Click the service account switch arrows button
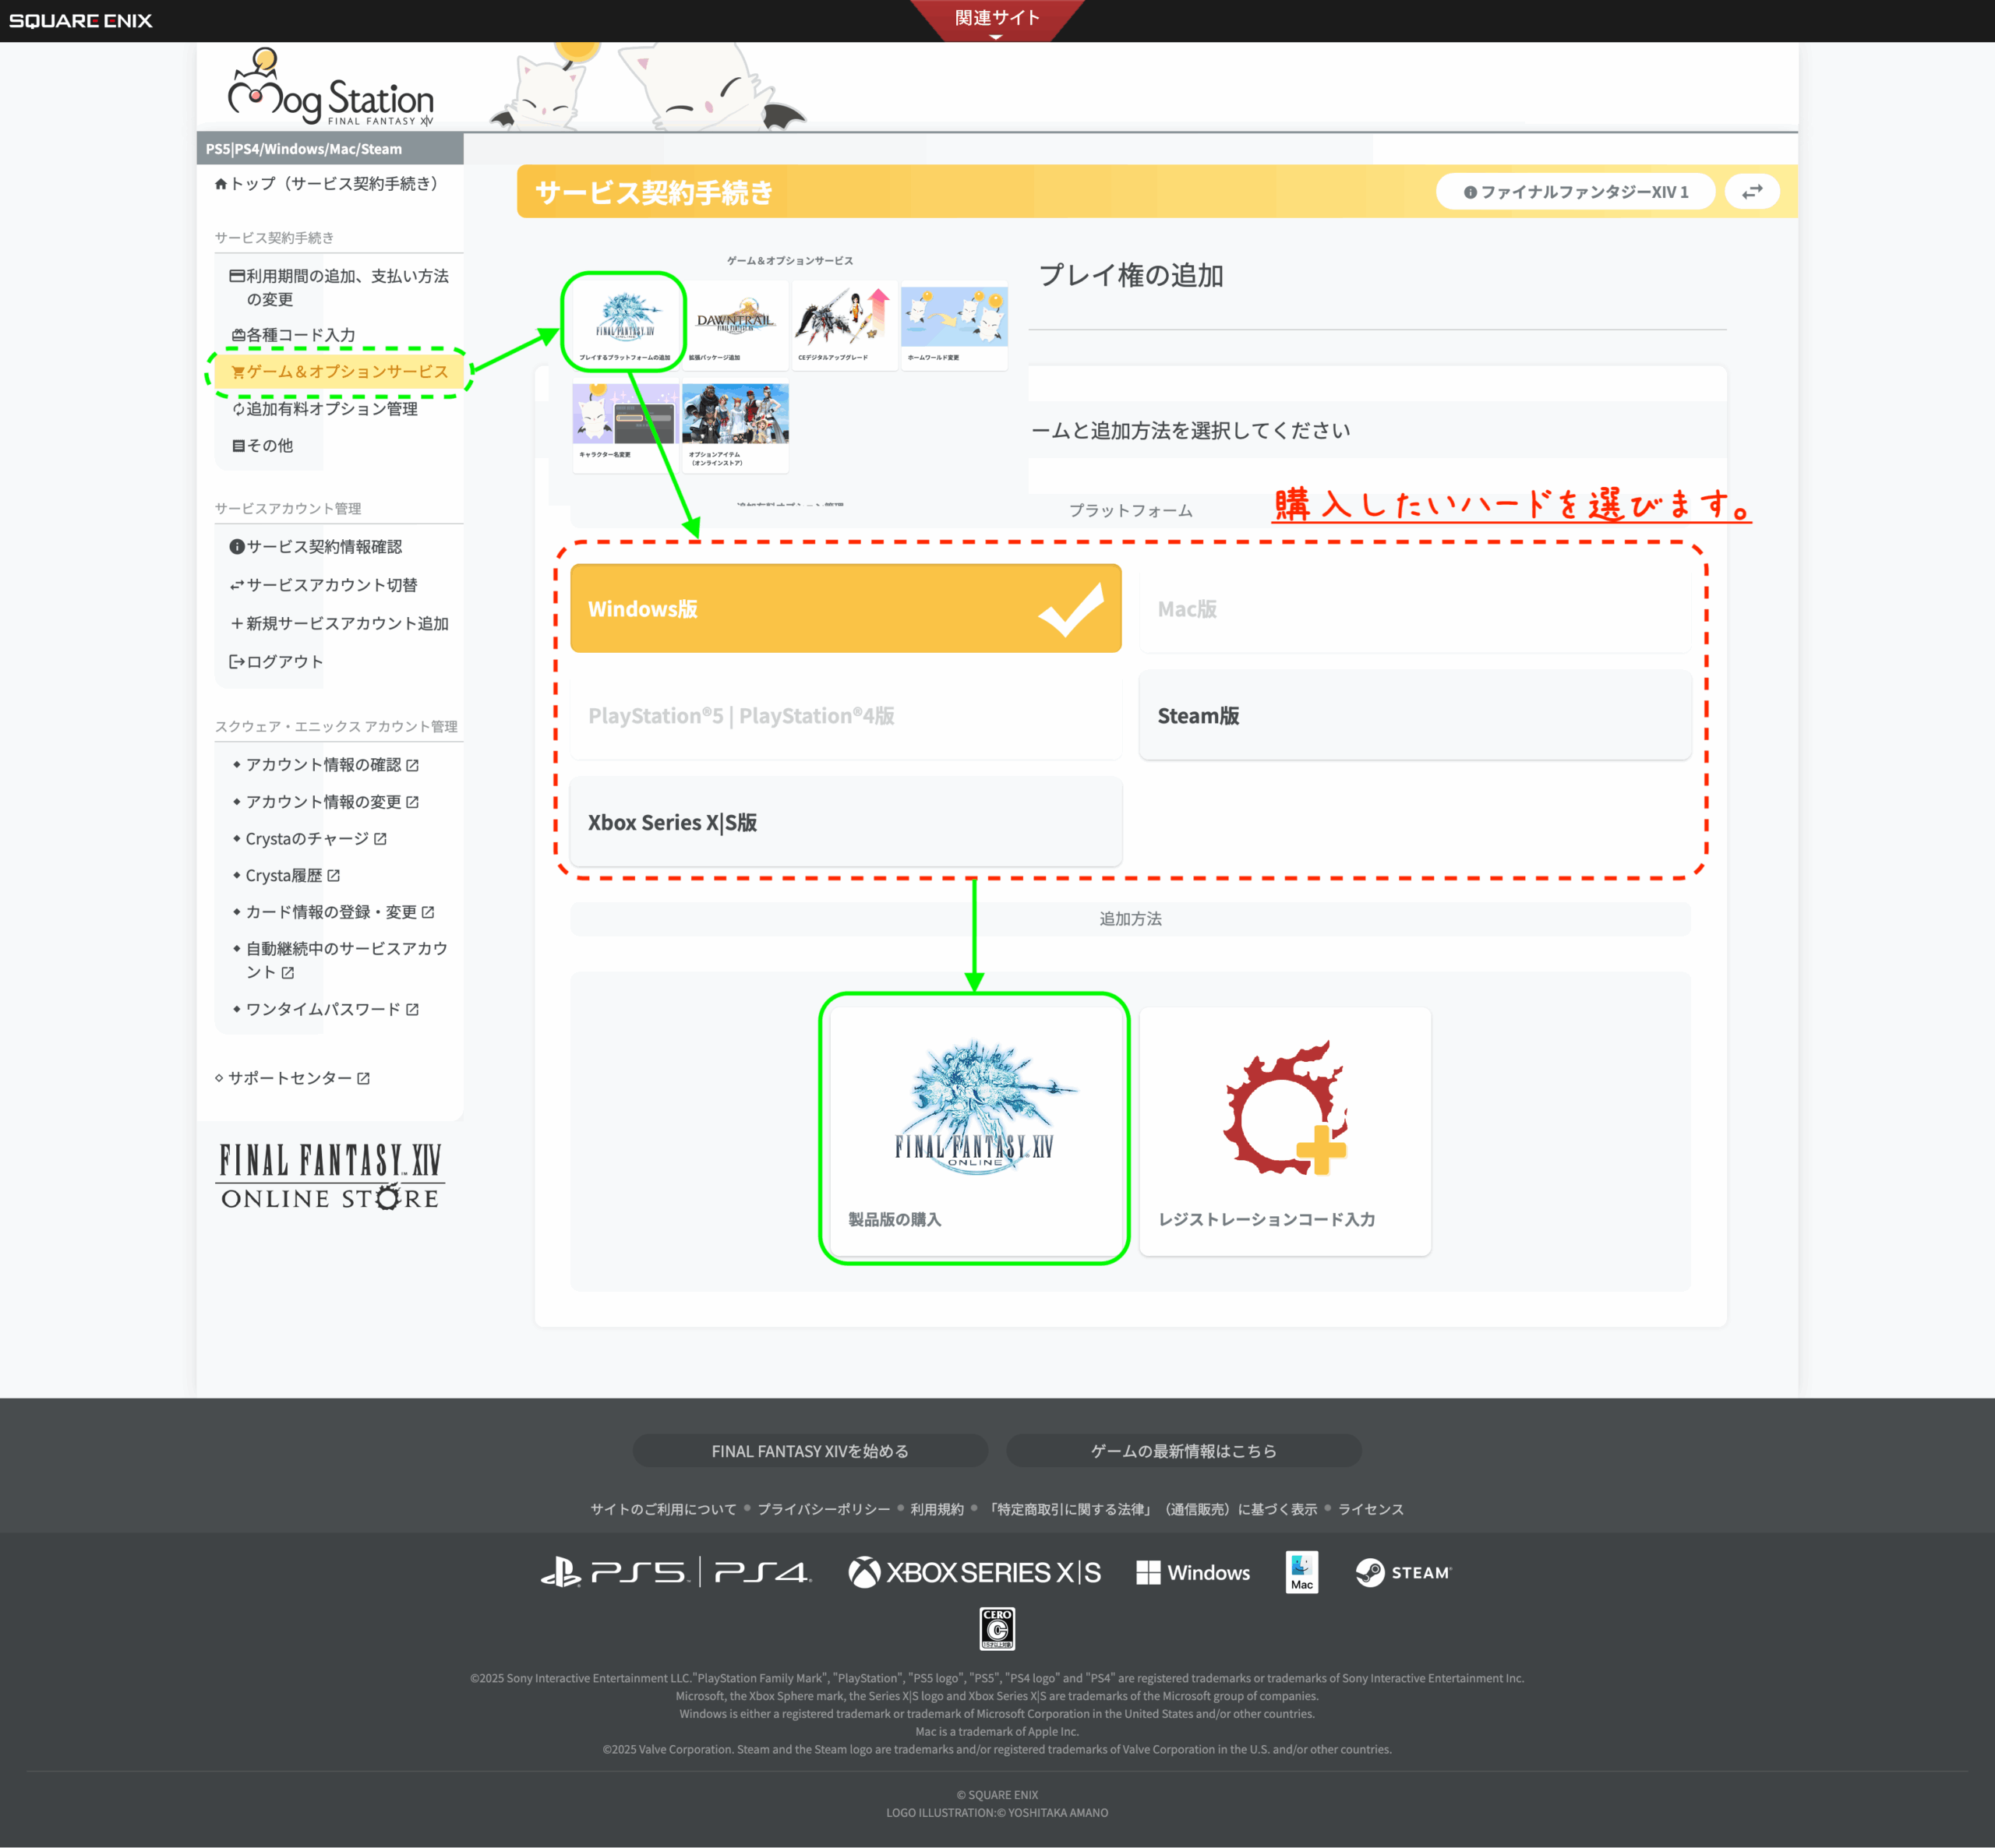Viewport: 1995px width, 1848px height. 1752,191
